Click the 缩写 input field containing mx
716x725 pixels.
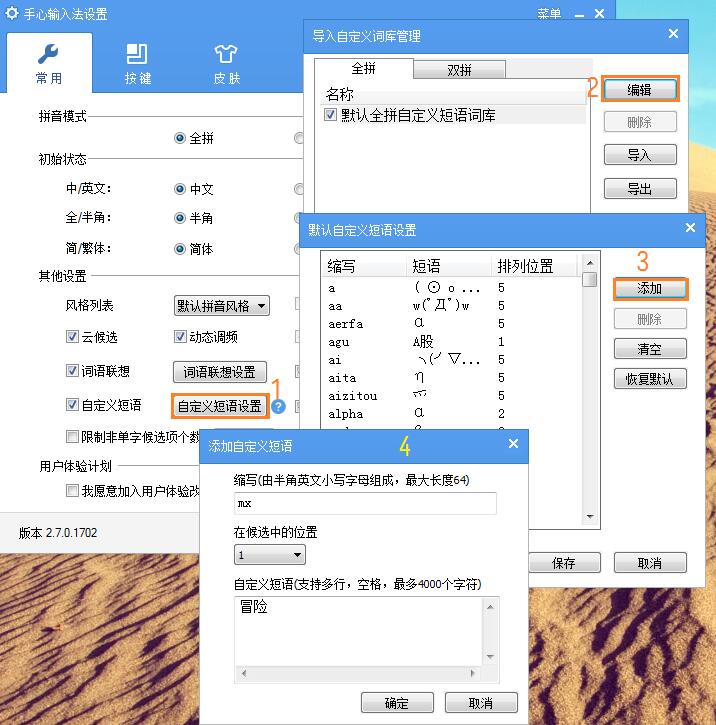click(365, 503)
